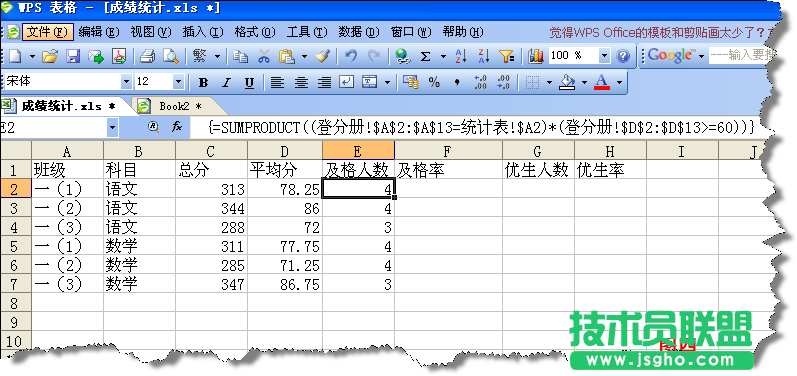Save the workbook with the floppy icon

coord(74,56)
